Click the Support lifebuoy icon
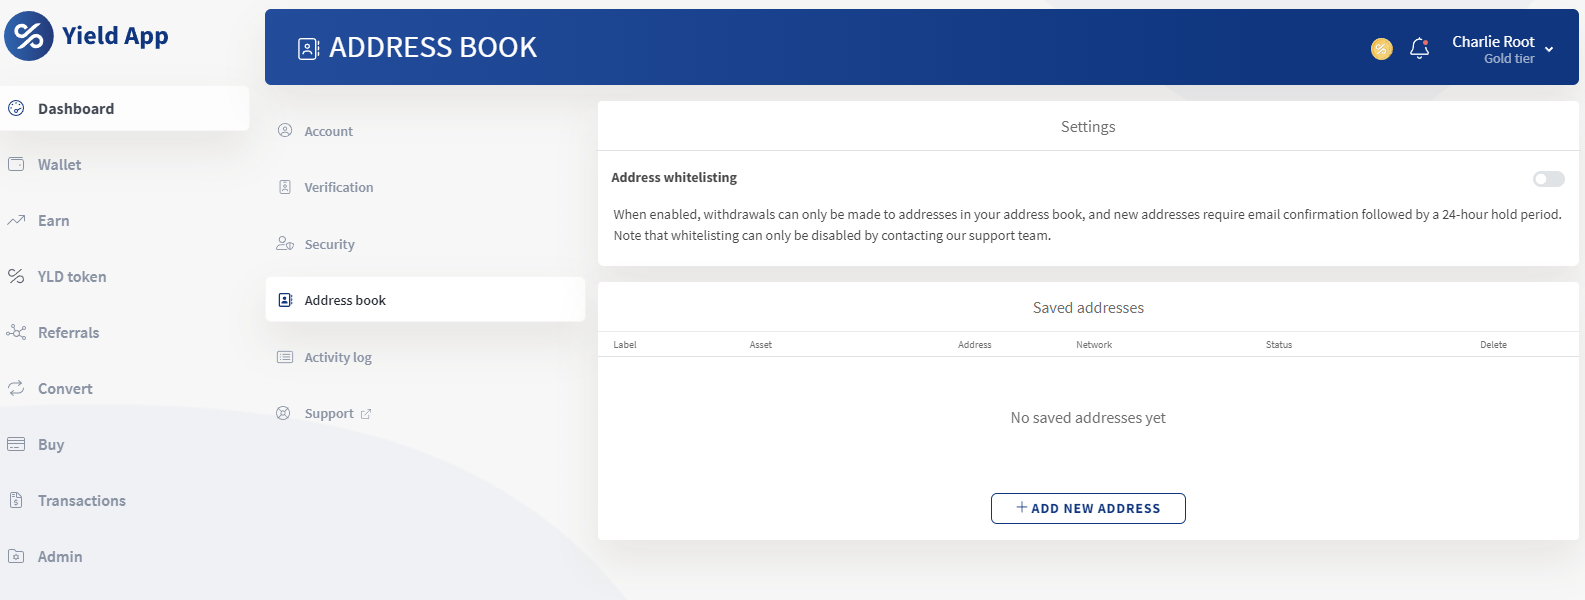The image size is (1585, 600). click(x=284, y=413)
